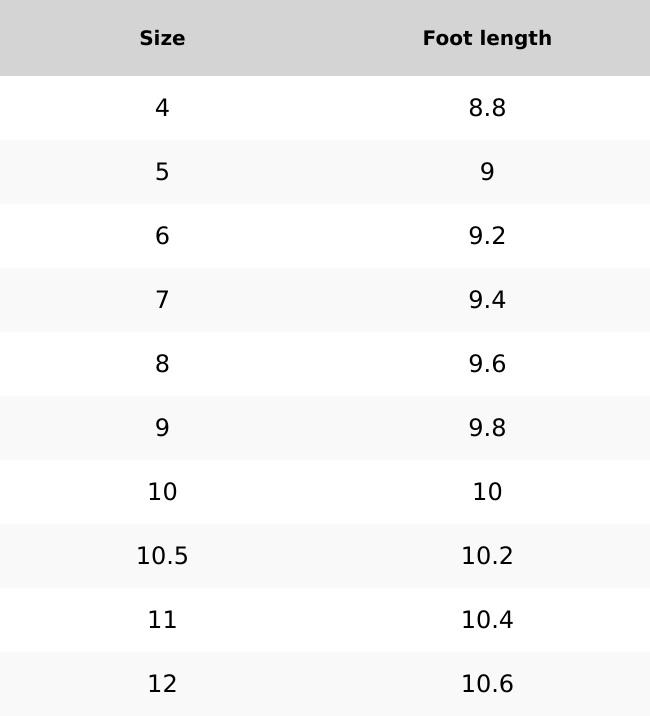Click the 10.4 foot length cell
The image size is (650, 716).
(x=487, y=620)
